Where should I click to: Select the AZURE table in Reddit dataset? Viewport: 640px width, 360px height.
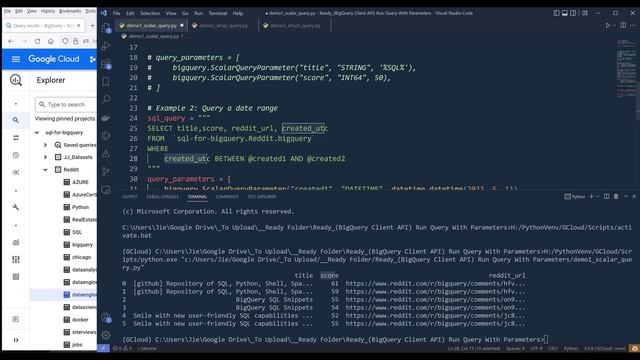point(80,182)
